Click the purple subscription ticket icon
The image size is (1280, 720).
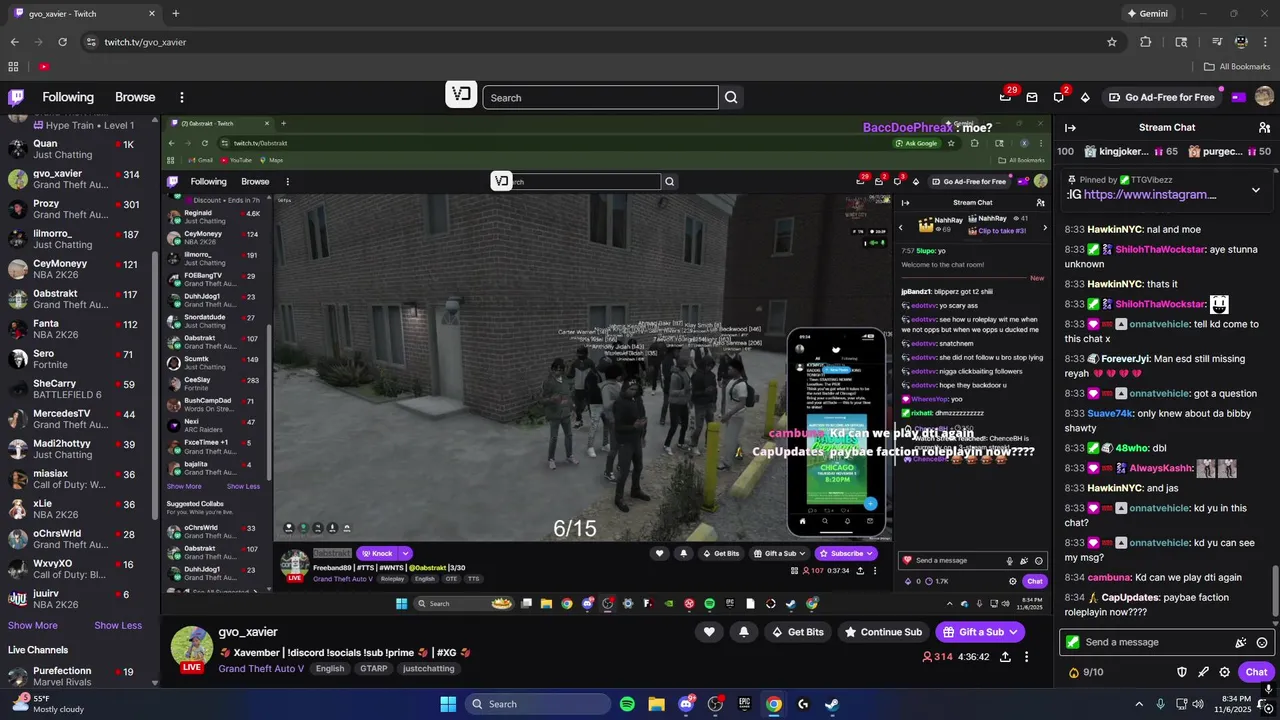click(1238, 97)
